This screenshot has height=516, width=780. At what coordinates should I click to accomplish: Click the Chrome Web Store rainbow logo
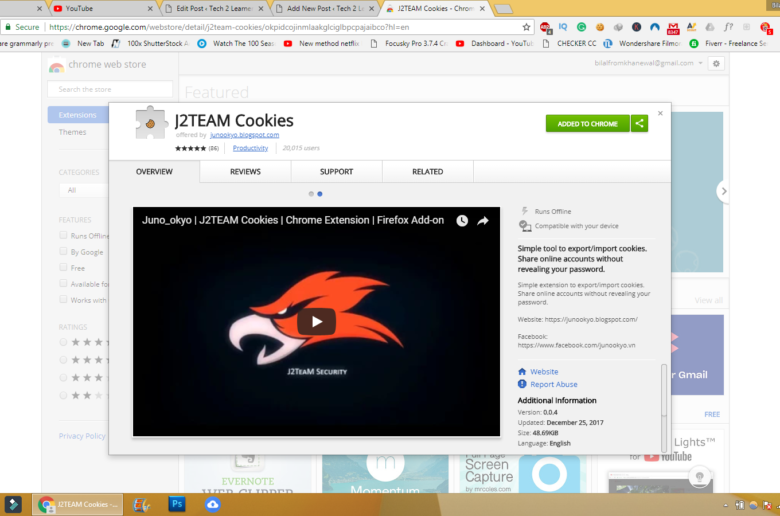[x=56, y=66]
